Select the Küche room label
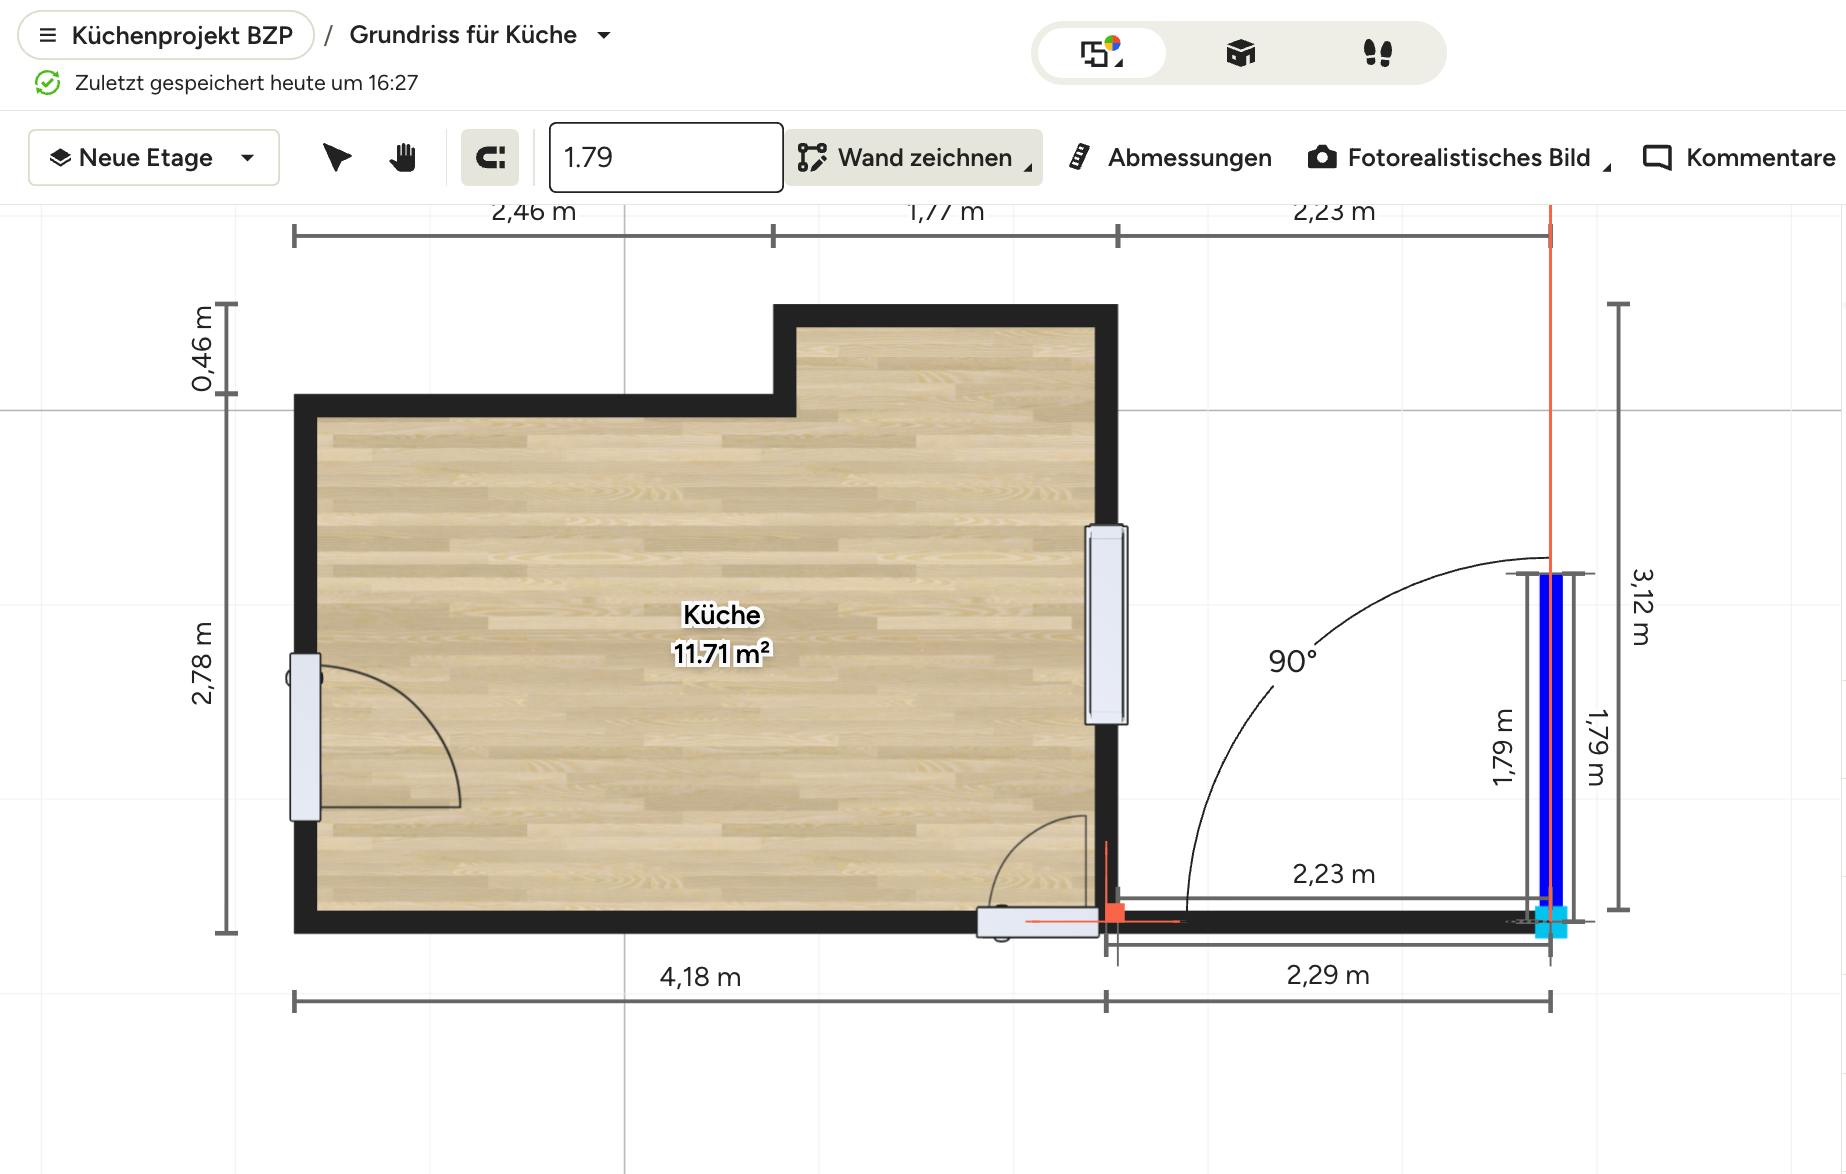The width and height of the screenshot is (1846, 1174). tap(721, 615)
